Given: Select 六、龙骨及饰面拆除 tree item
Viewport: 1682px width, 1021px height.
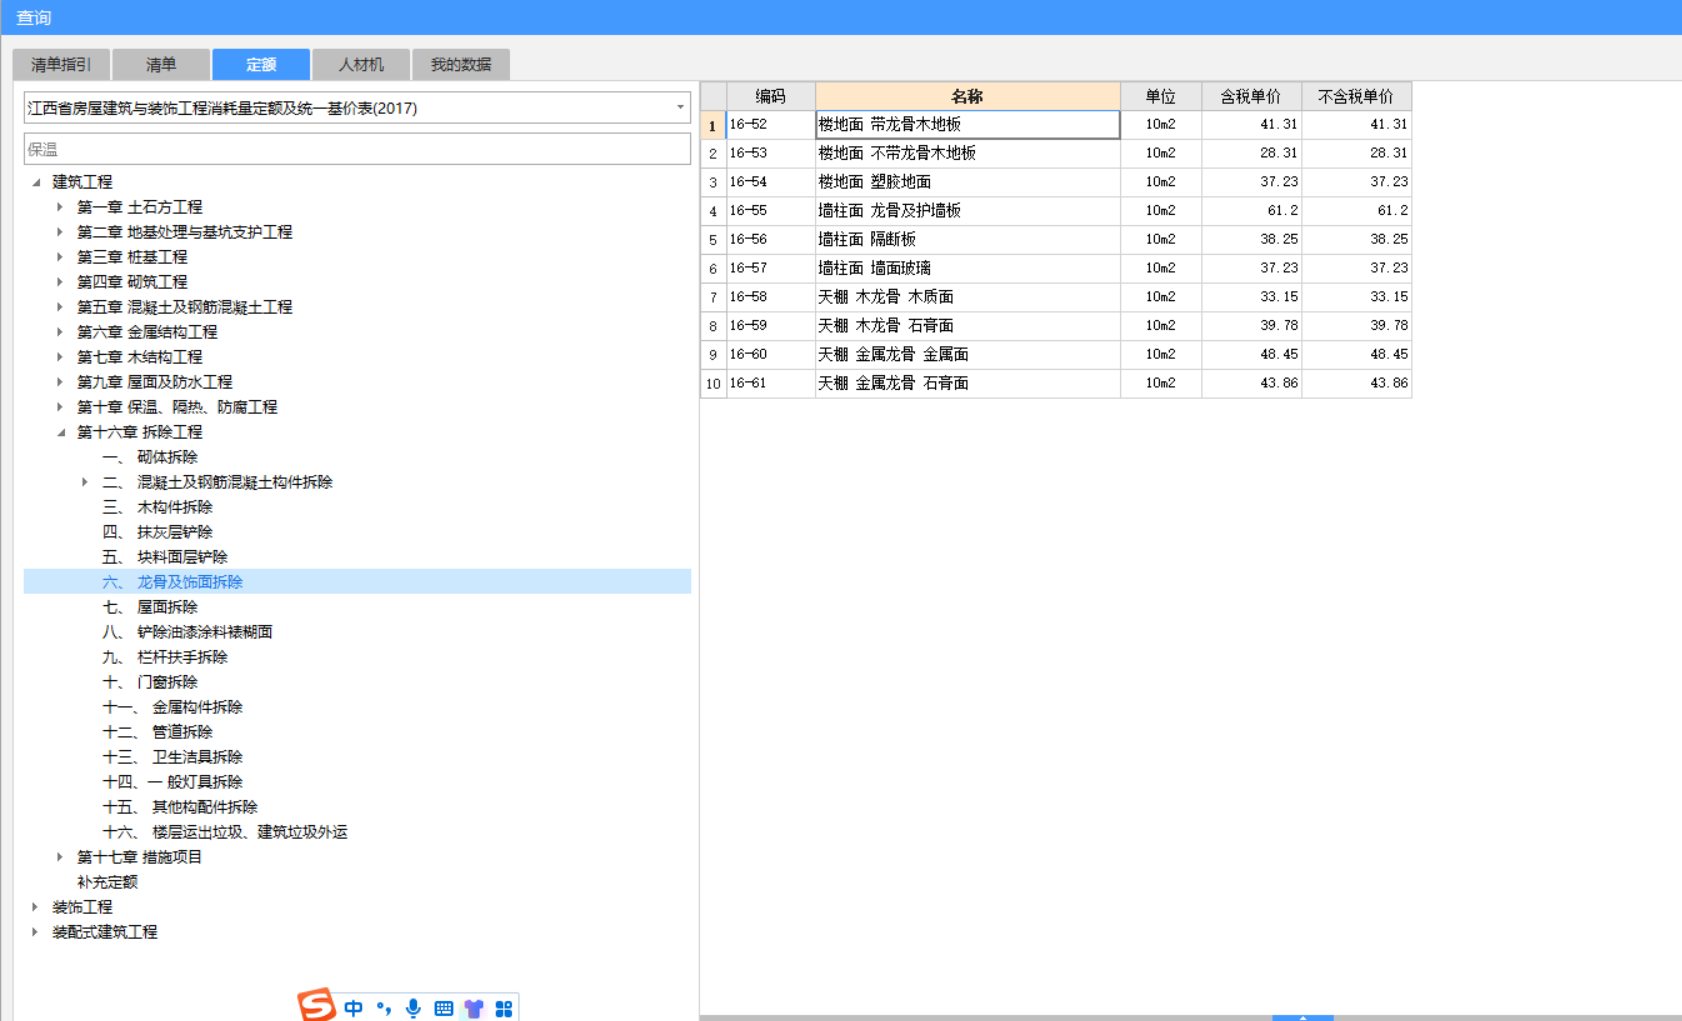Looking at the screenshot, I should (x=172, y=582).
